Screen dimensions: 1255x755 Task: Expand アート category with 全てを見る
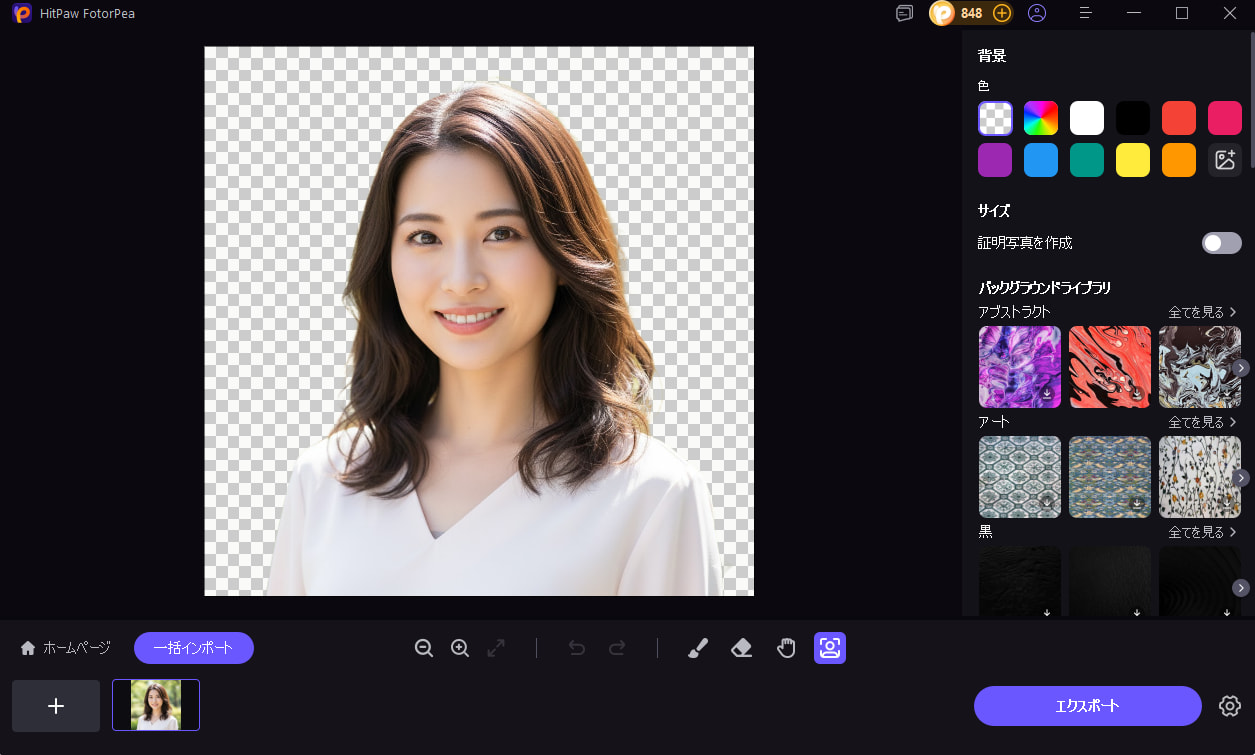1202,422
